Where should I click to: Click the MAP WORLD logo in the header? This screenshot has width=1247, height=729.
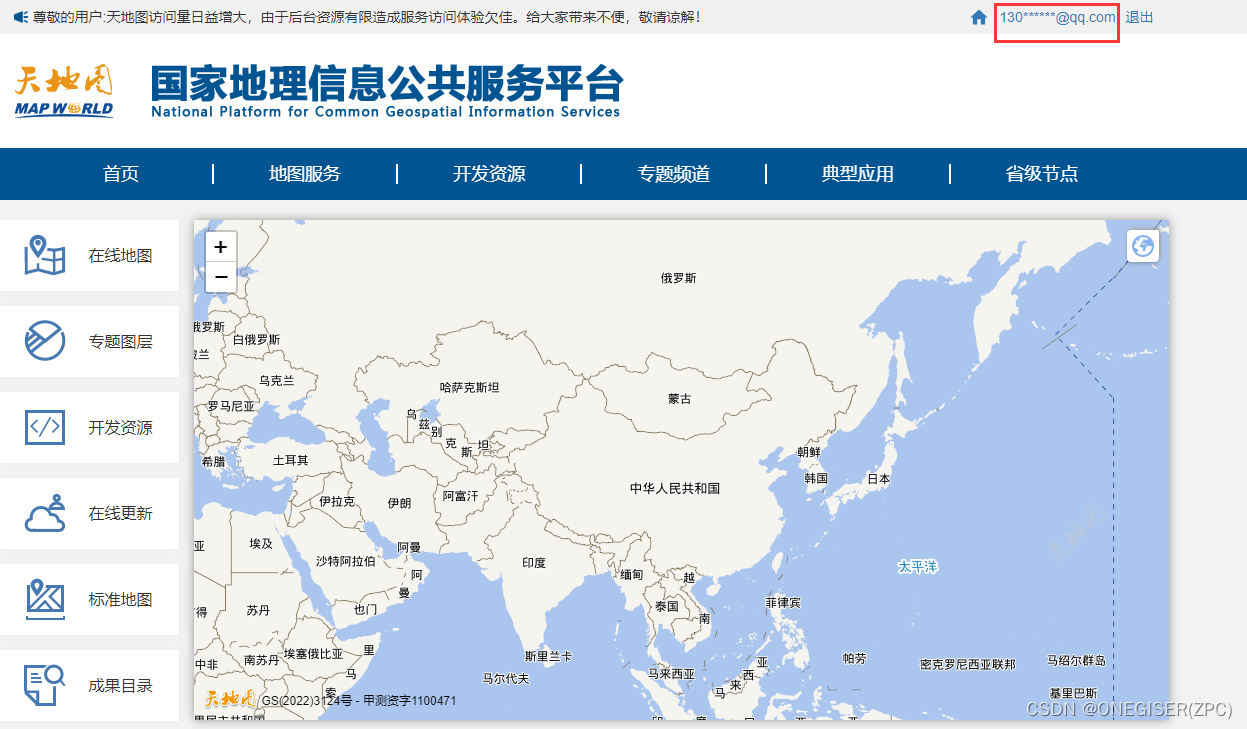(63, 90)
